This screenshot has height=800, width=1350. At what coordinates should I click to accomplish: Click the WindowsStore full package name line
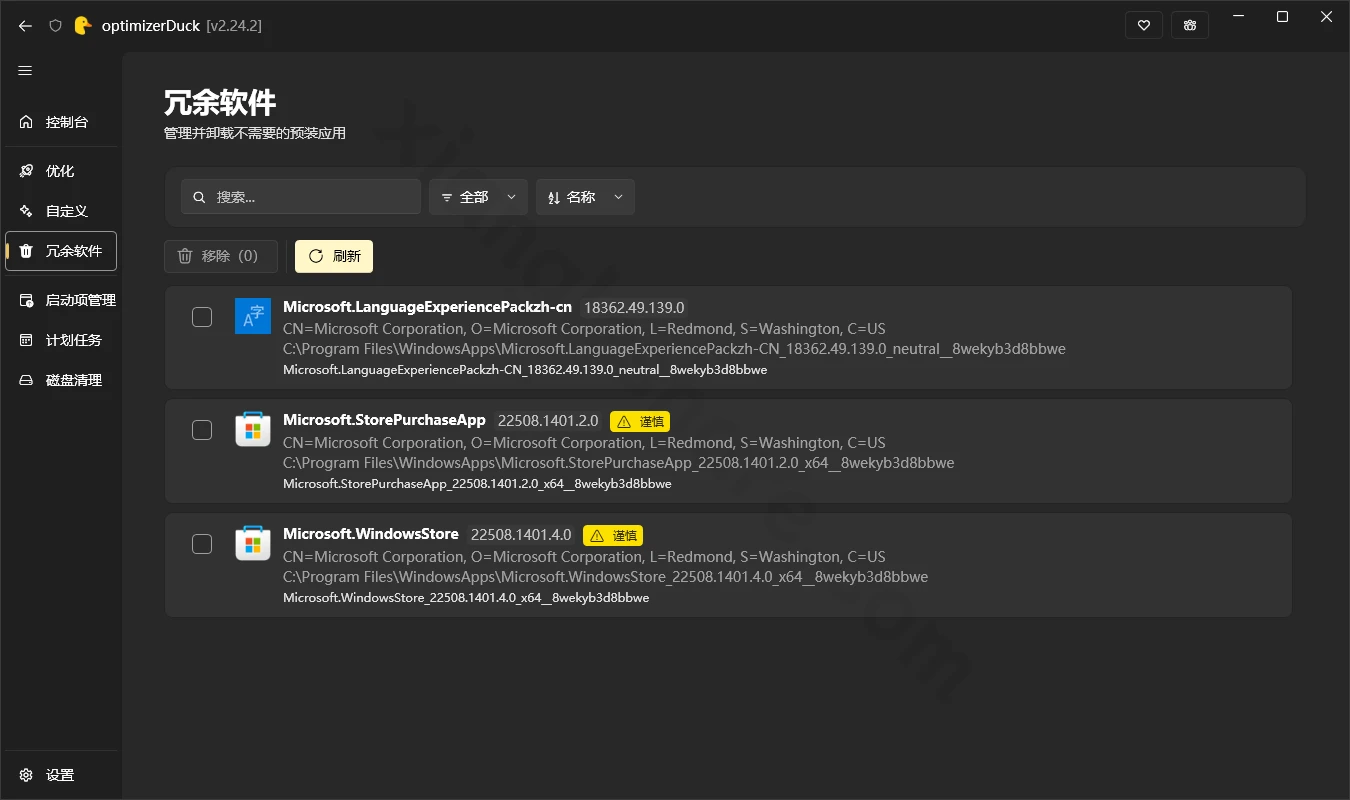[x=466, y=598]
